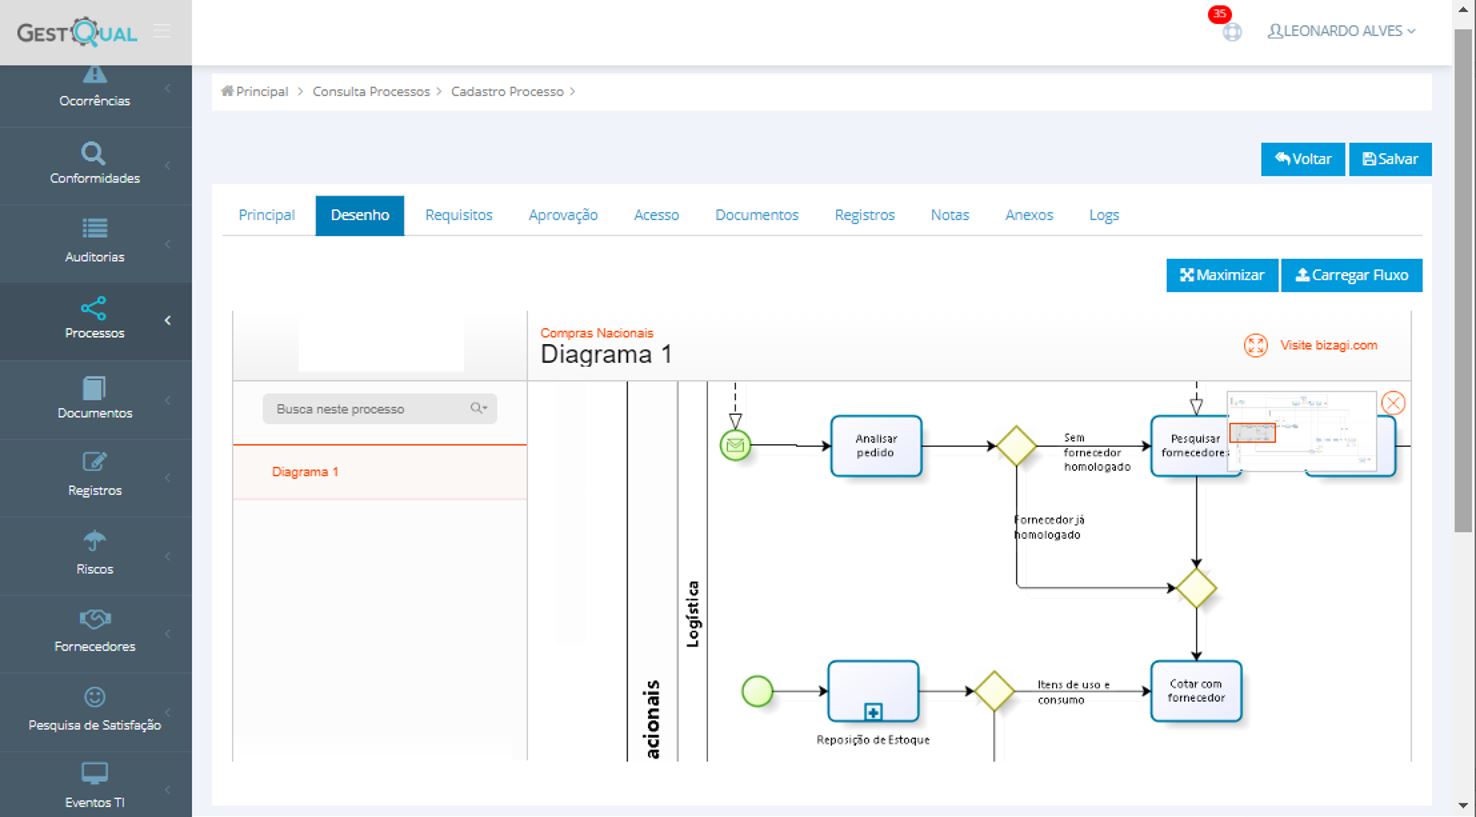This screenshot has width=1476, height=817.
Task: Select the Analisar pedido task
Action: pyautogui.click(x=876, y=446)
